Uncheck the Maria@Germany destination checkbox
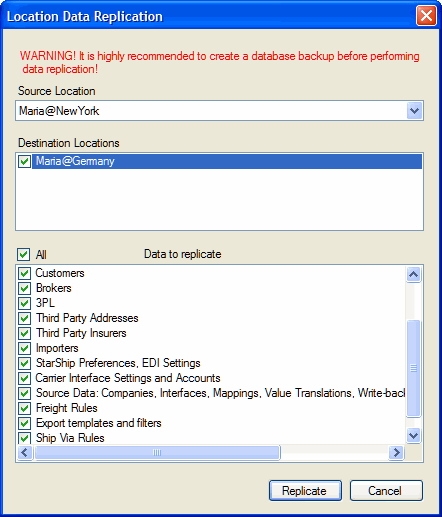442x517 pixels. click(x=24, y=161)
